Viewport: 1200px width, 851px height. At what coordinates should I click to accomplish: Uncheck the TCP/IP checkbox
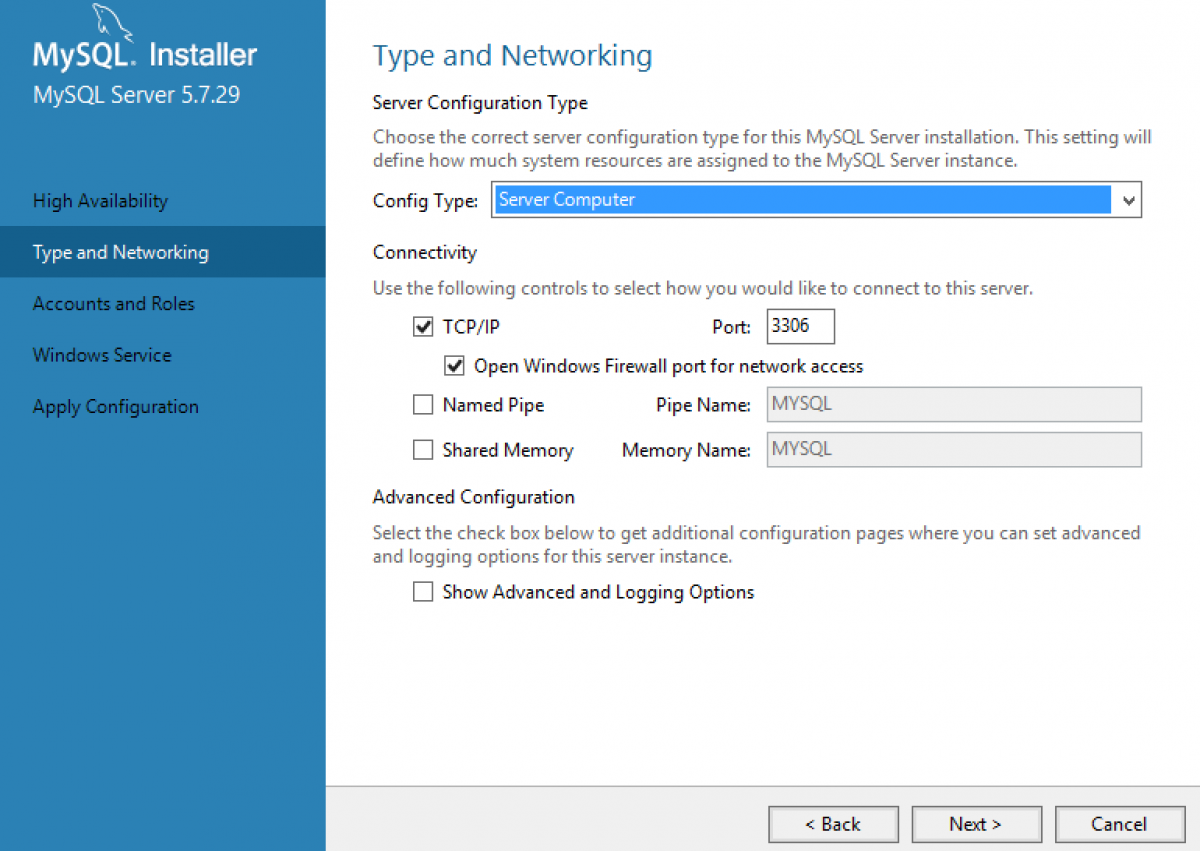pos(423,326)
